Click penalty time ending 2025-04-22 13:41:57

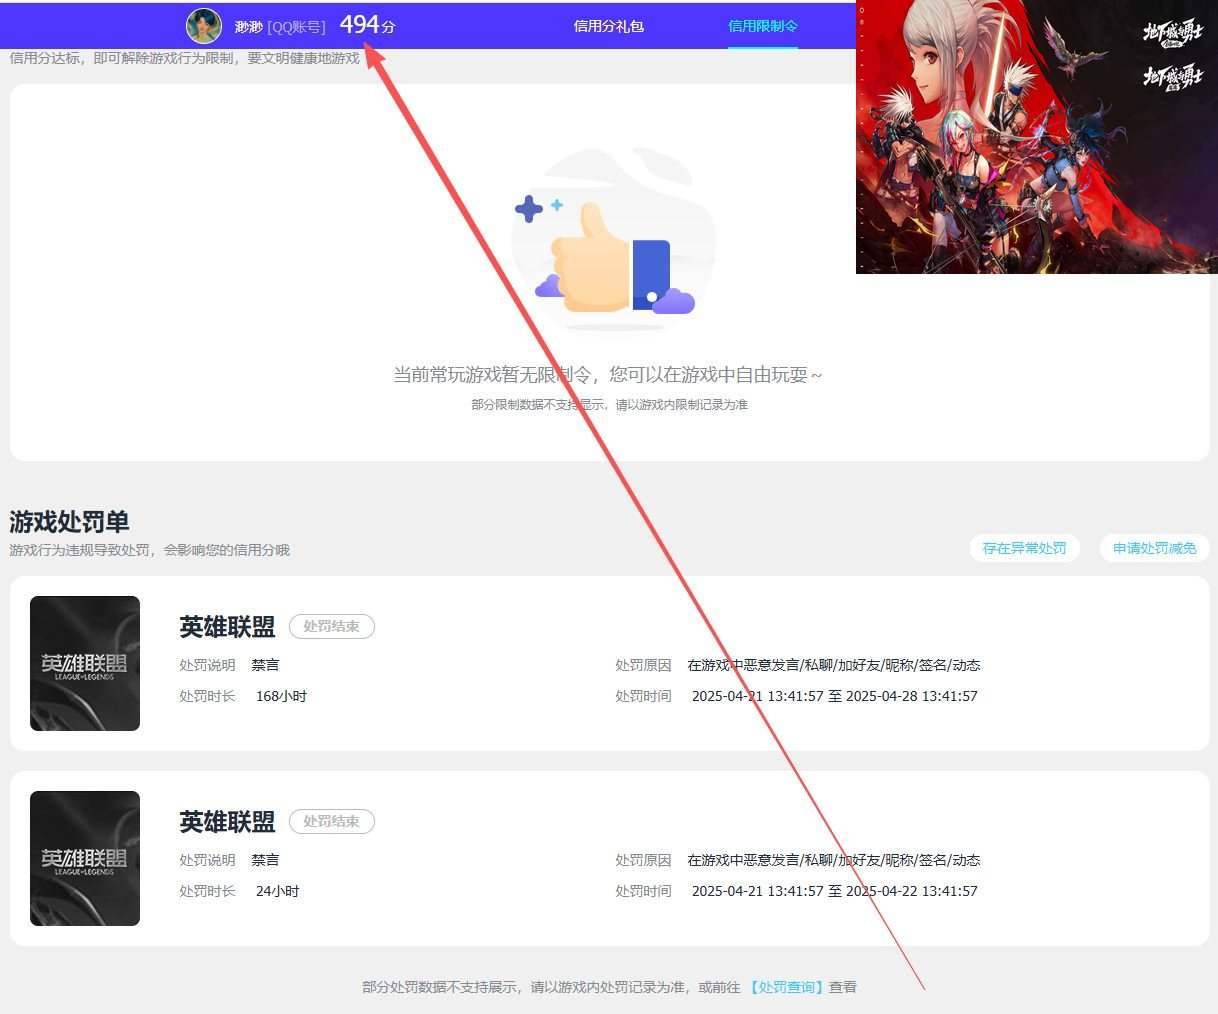(834, 891)
